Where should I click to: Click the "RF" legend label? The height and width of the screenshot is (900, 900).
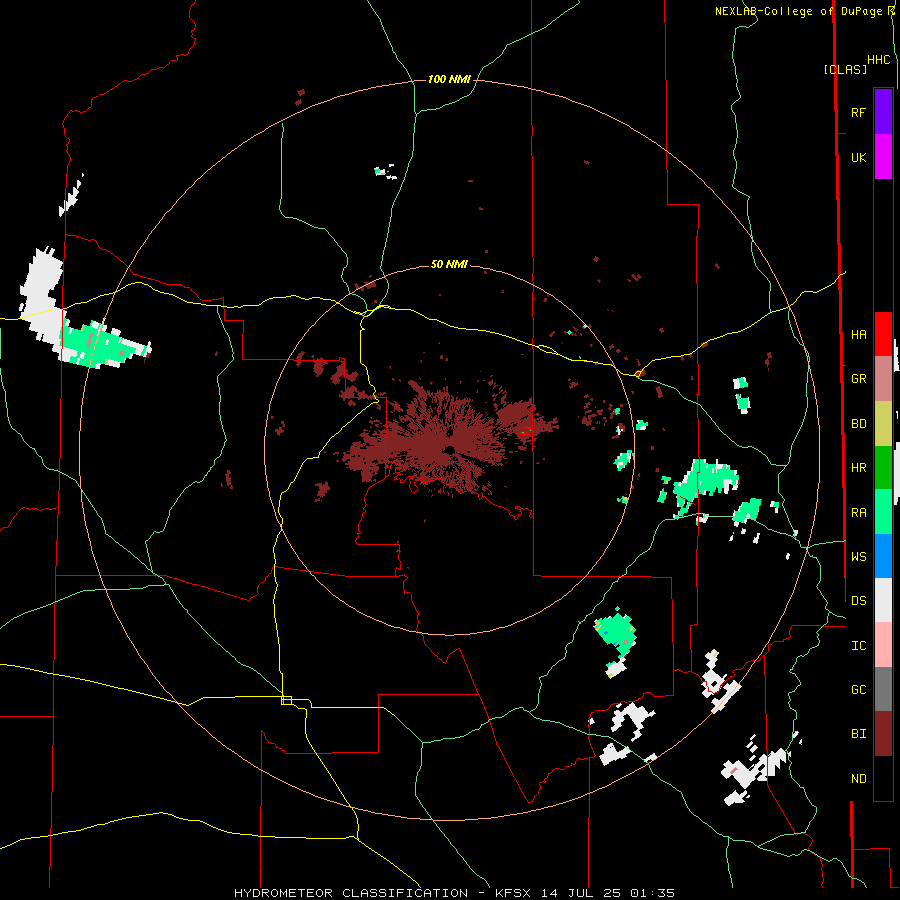pos(858,112)
